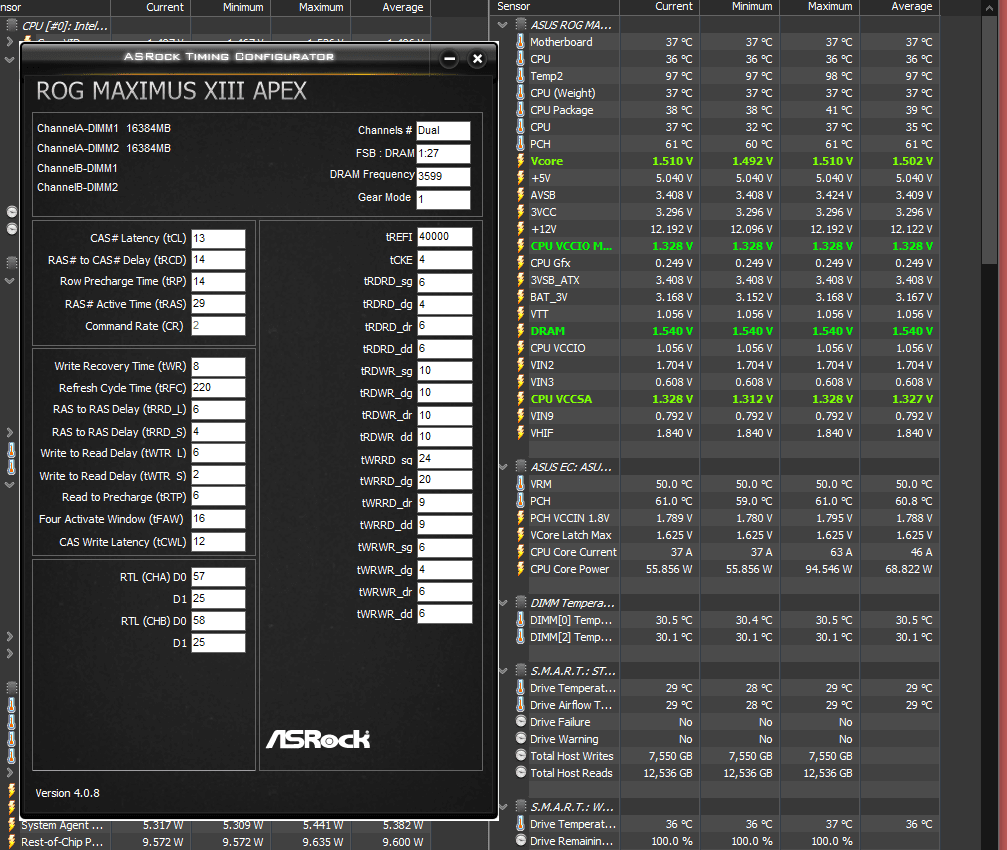Click the RAS# Active Time (tRAS) field

218,304
